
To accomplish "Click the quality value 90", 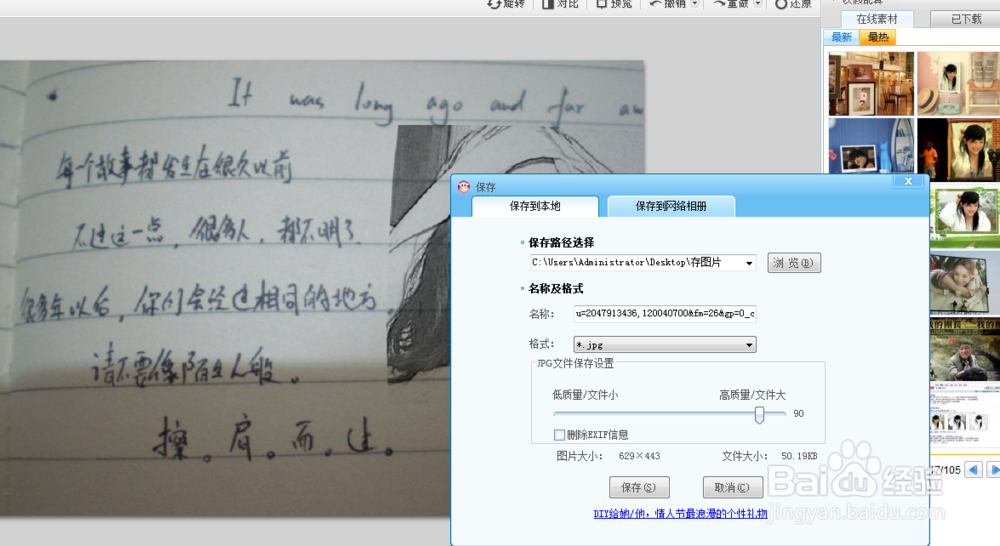I will pos(798,413).
